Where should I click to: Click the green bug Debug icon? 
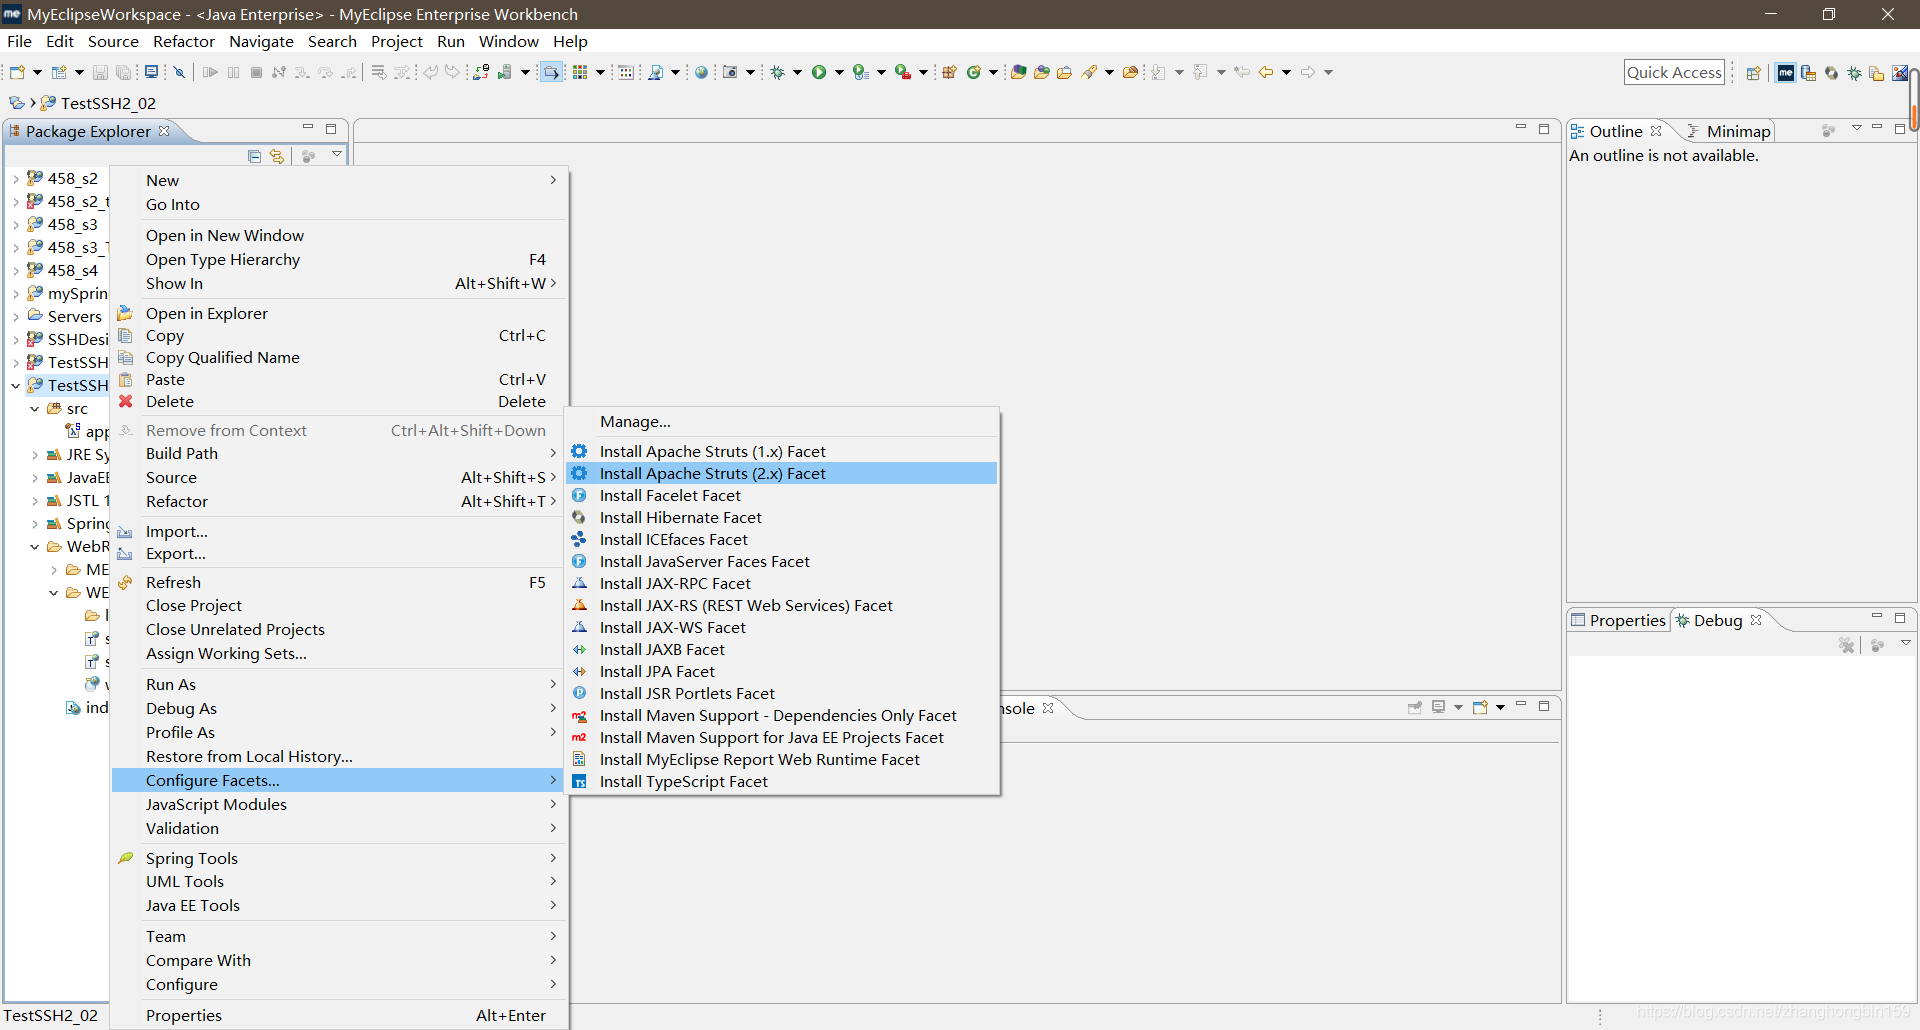tap(777, 72)
